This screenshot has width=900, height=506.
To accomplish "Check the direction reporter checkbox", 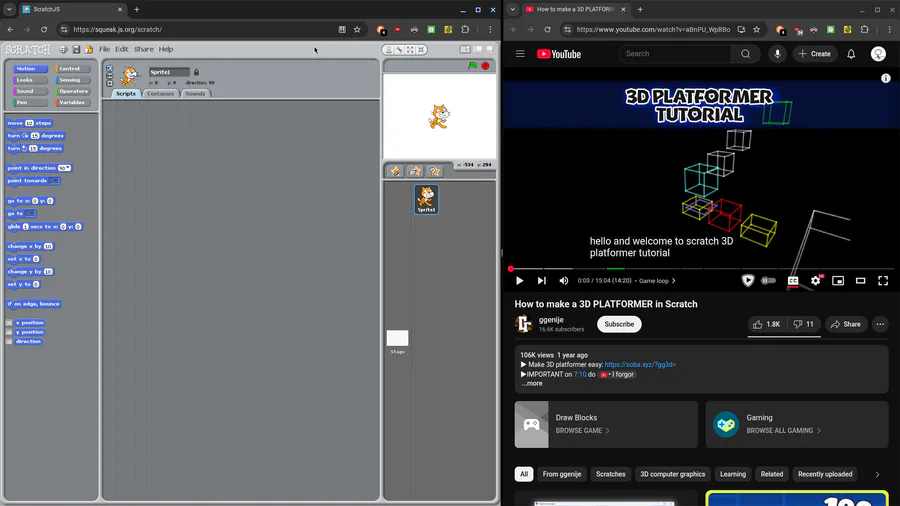I will (x=9, y=341).
